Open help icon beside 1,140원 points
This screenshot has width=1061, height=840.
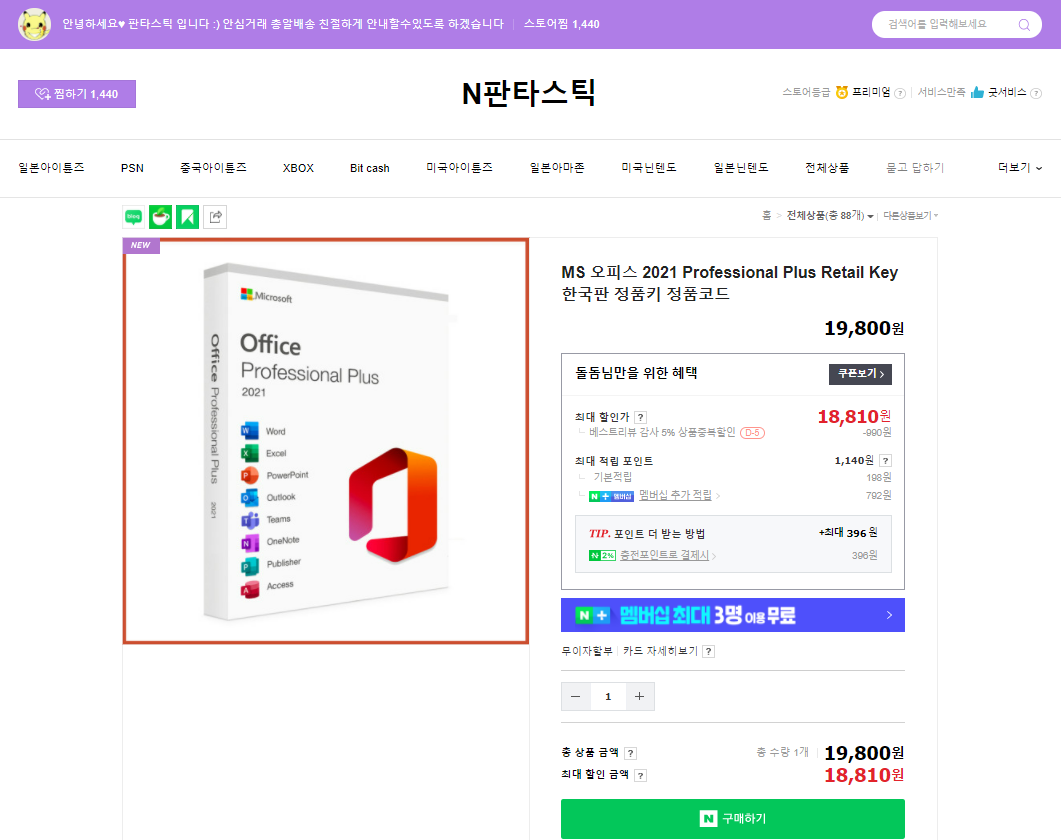click(885, 461)
